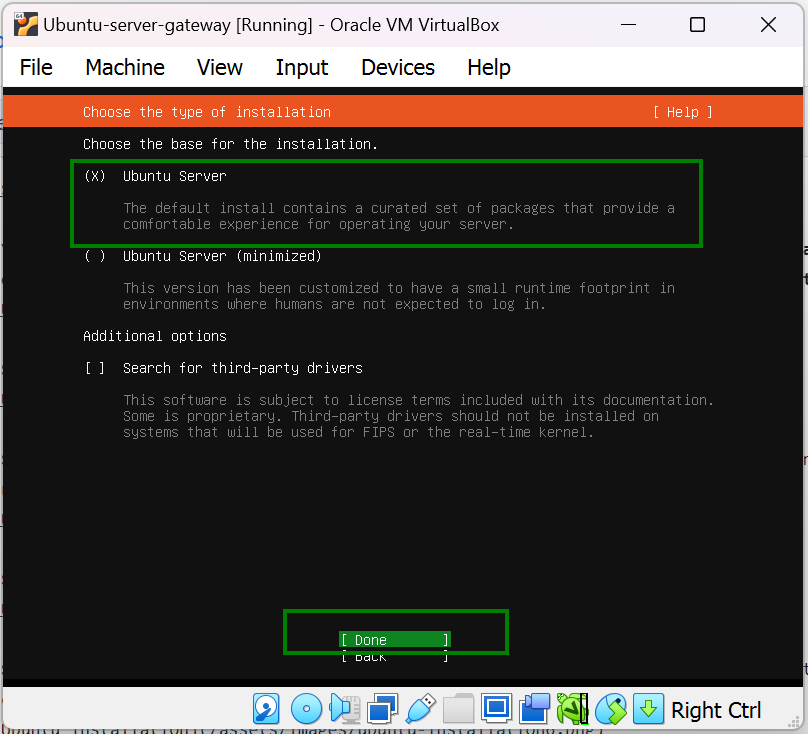
Task: Open the Devices menu
Action: (x=398, y=68)
